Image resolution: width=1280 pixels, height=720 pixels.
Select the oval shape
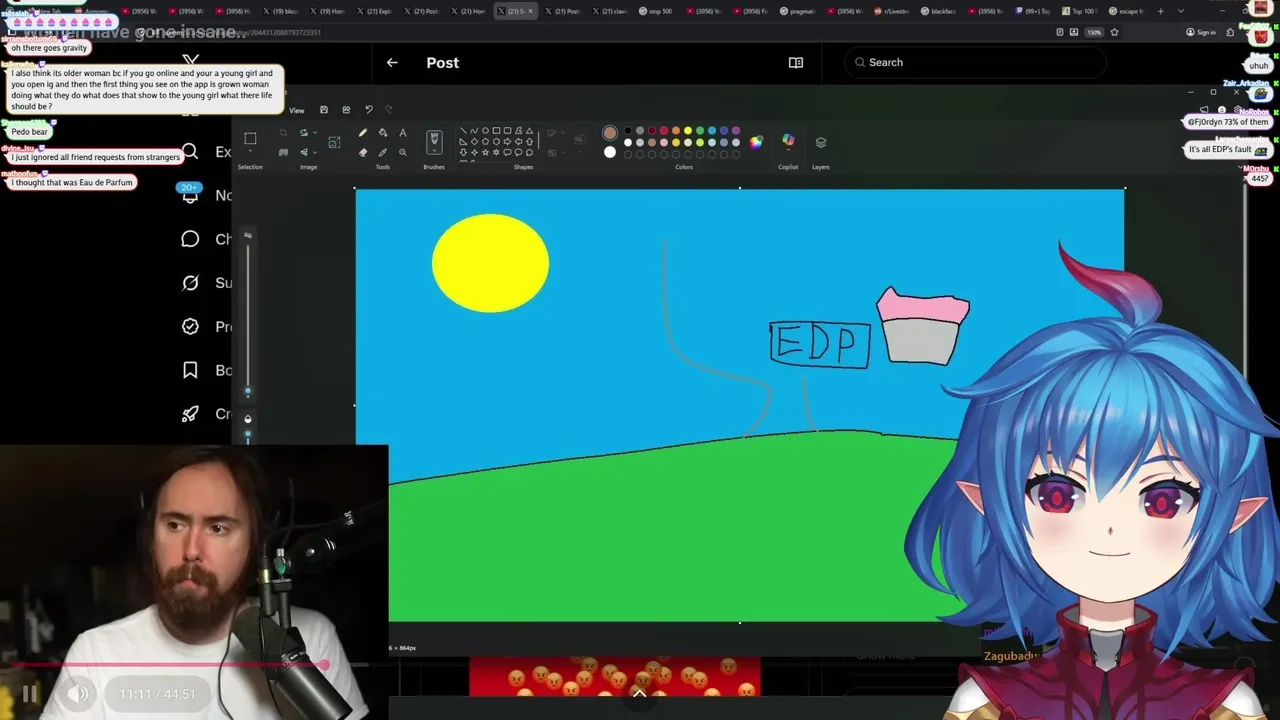(x=485, y=131)
